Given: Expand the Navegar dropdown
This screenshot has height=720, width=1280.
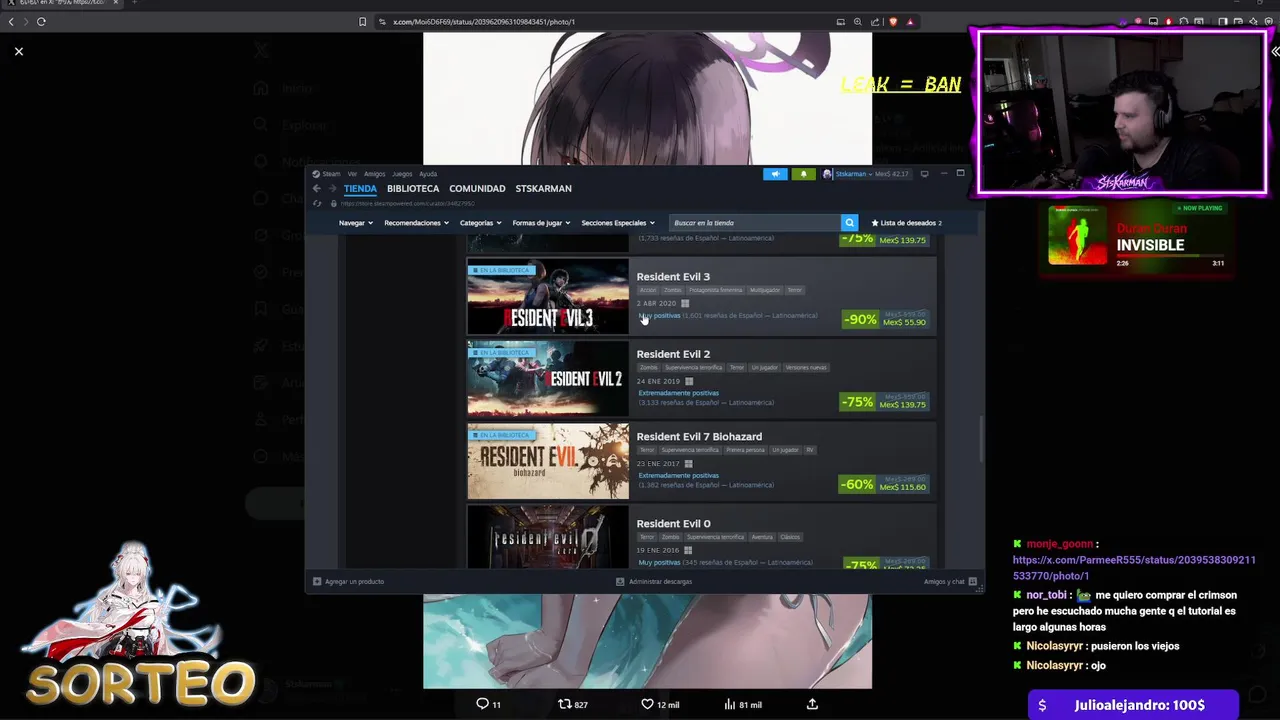Looking at the screenshot, I should [355, 223].
